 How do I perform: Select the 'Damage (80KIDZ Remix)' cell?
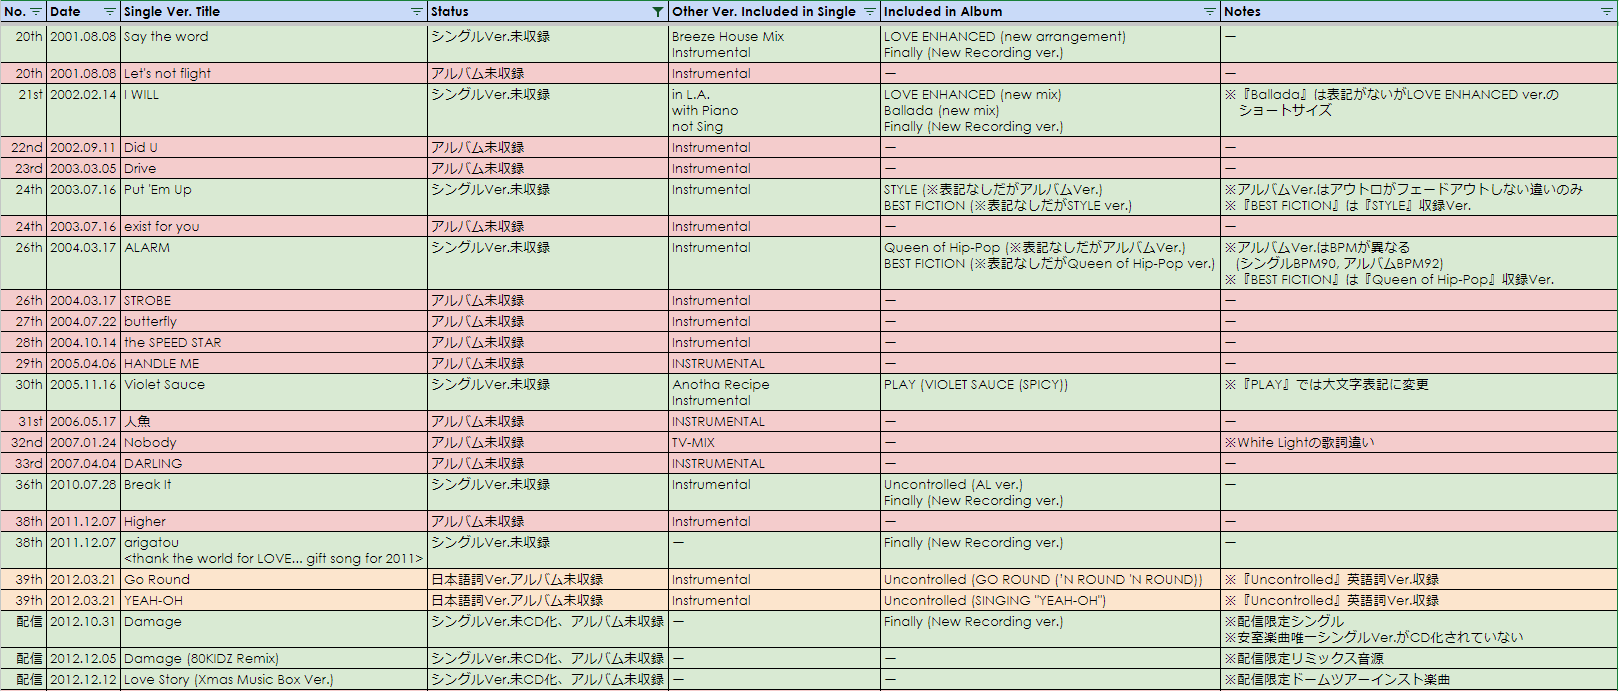point(274,659)
